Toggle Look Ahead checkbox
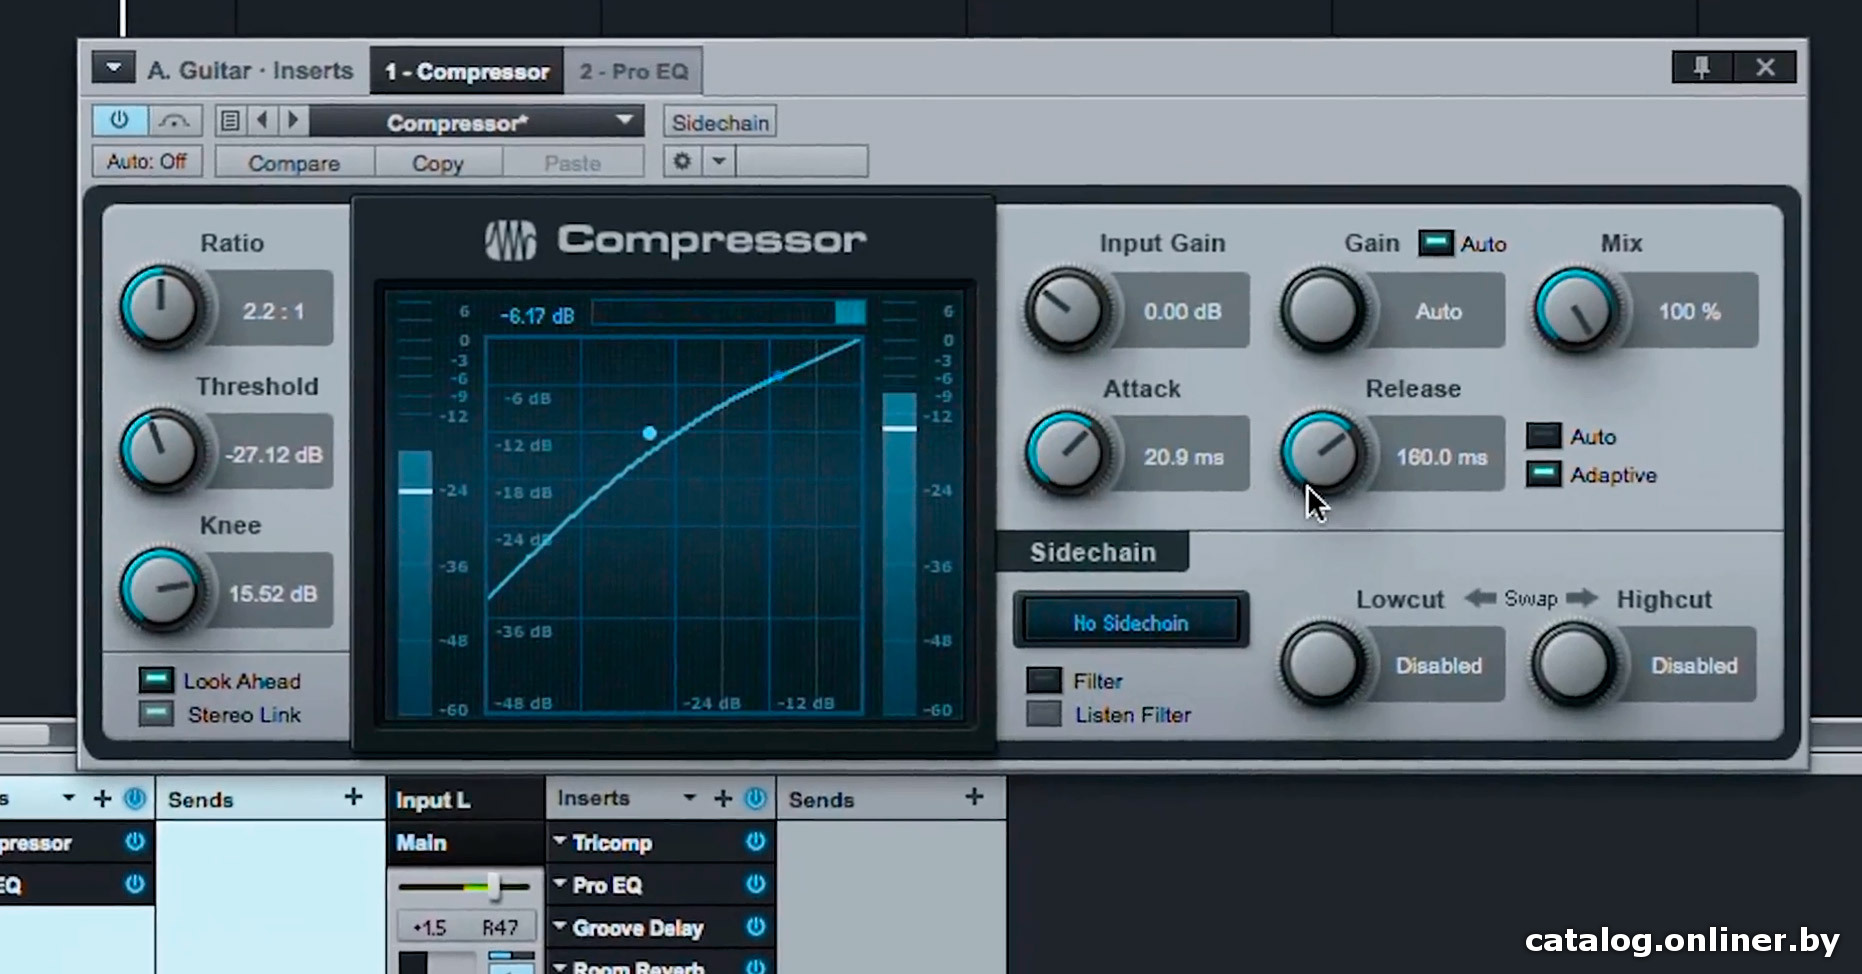1862x974 pixels. tap(155, 680)
